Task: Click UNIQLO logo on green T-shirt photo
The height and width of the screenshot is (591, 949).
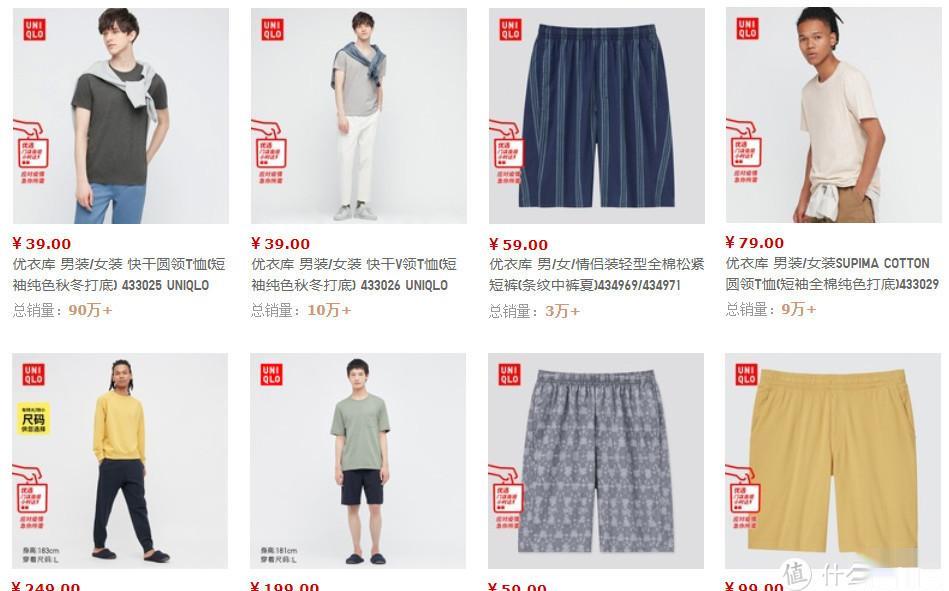Action: tap(271, 374)
